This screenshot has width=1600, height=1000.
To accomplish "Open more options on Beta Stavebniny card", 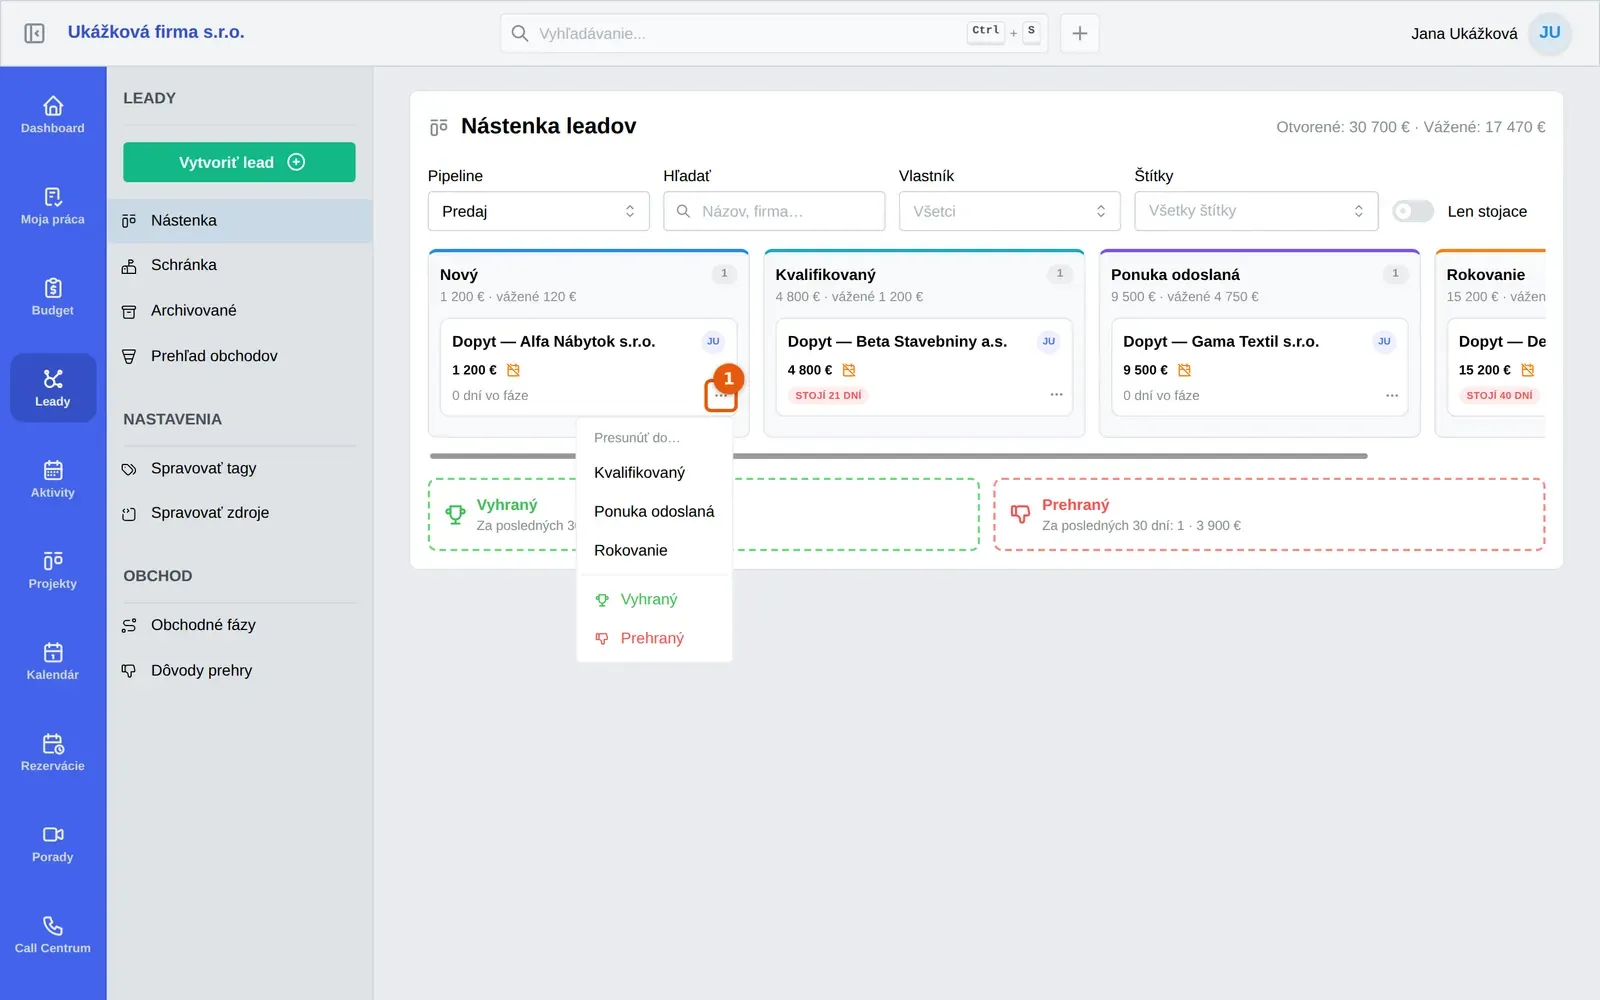I will click(x=1056, y=395).
